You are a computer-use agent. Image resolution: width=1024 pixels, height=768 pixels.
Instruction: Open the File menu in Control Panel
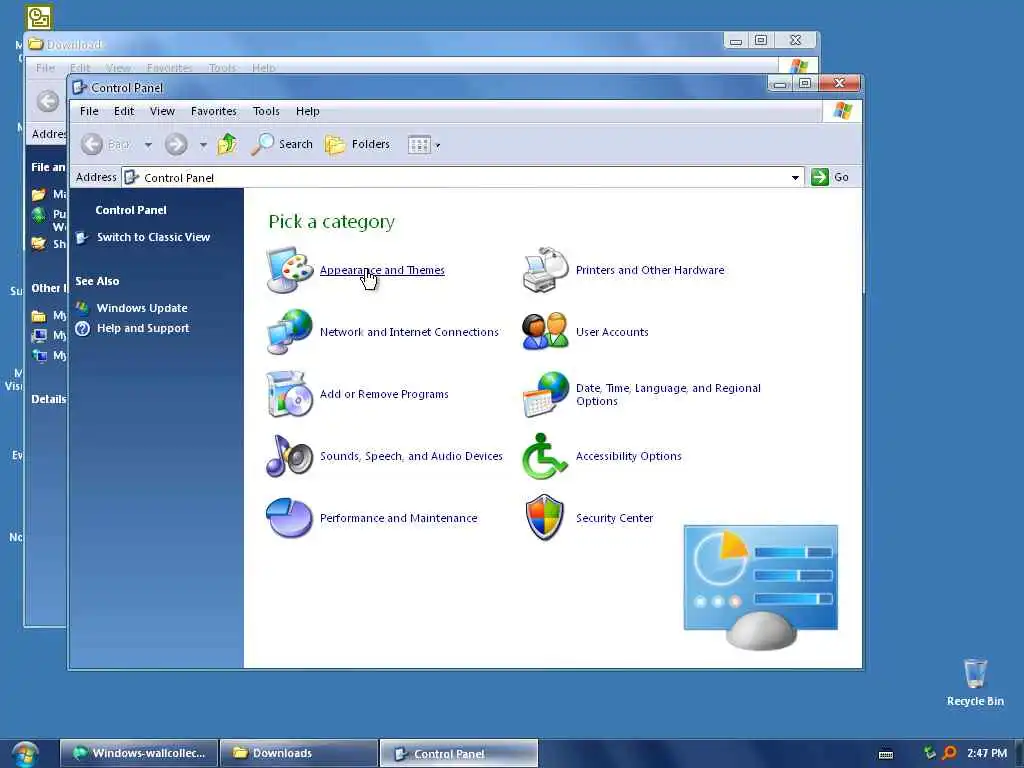coord(89,111)
